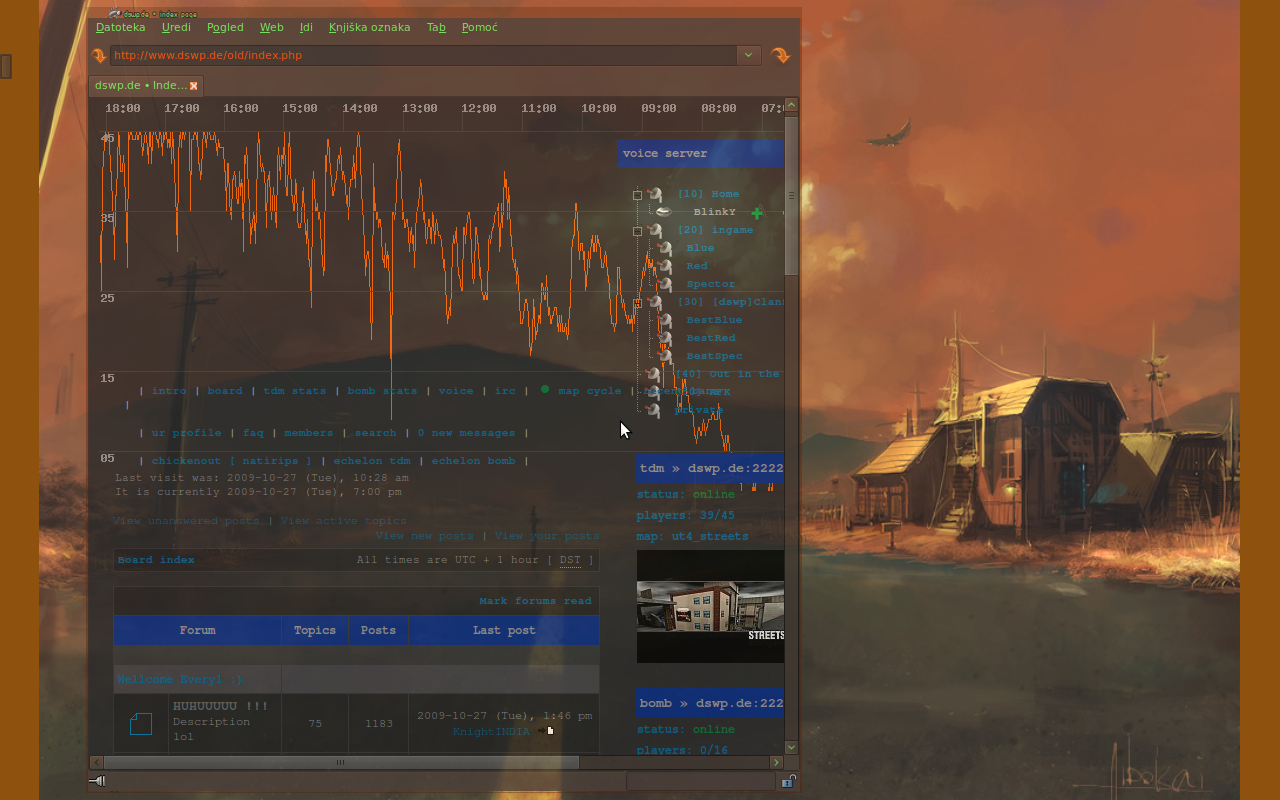Close the dswp.de tab
This screenshot has width=1280, height=800.
[x=194, y=86]
